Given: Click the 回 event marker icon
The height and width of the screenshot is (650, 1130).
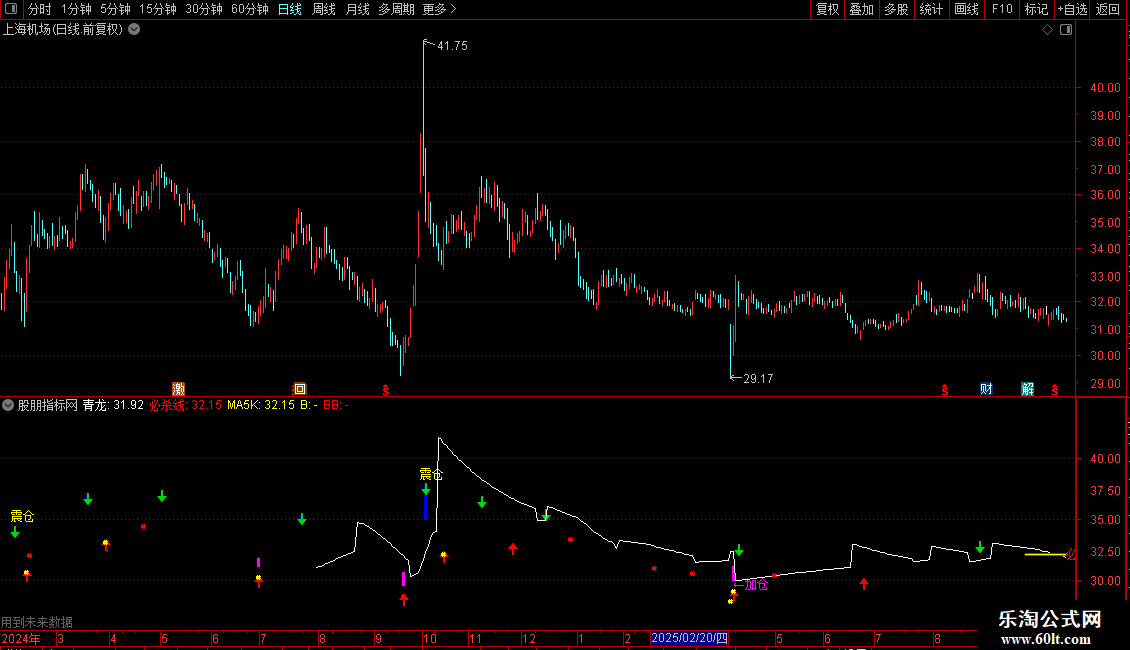Looking at the screenshot, I should 300,389.
